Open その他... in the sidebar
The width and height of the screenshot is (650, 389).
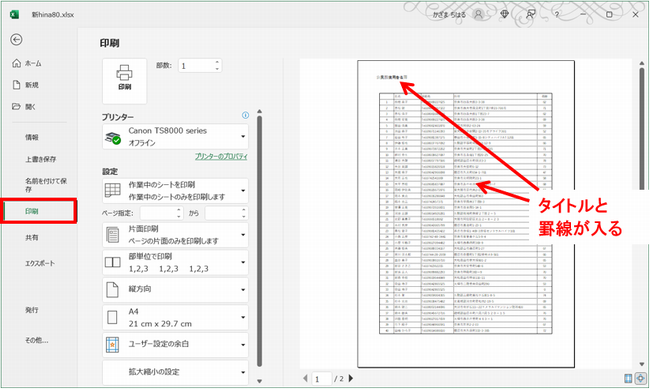tap(36, 340)
